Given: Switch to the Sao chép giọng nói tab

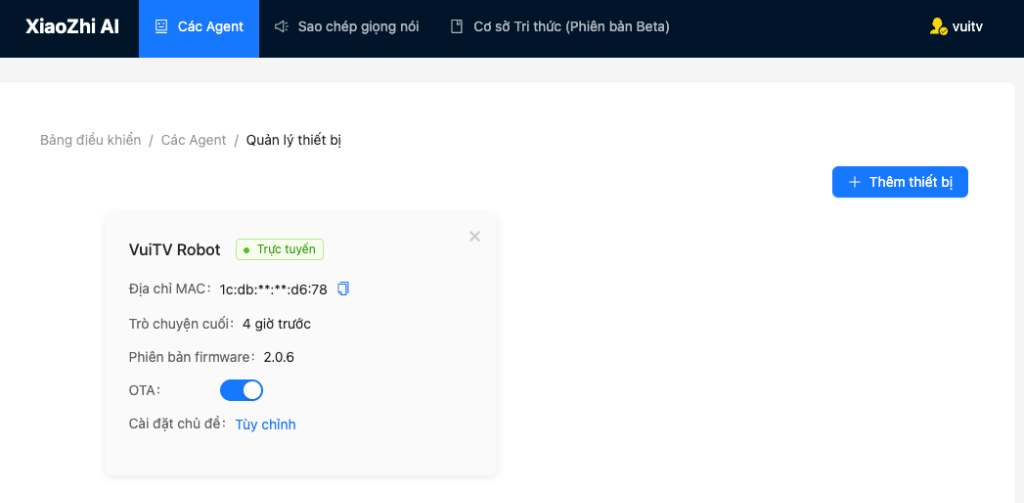Looking at the screenshot, I should 358,27.
